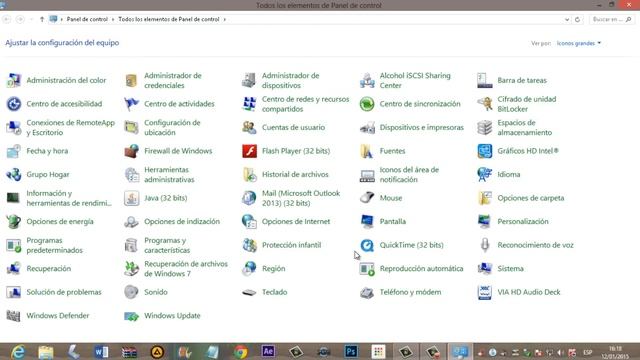Open Fuentes fonts icon
Image resolution: width=640 pixels, height=360 pixels.
pos(367,151)
